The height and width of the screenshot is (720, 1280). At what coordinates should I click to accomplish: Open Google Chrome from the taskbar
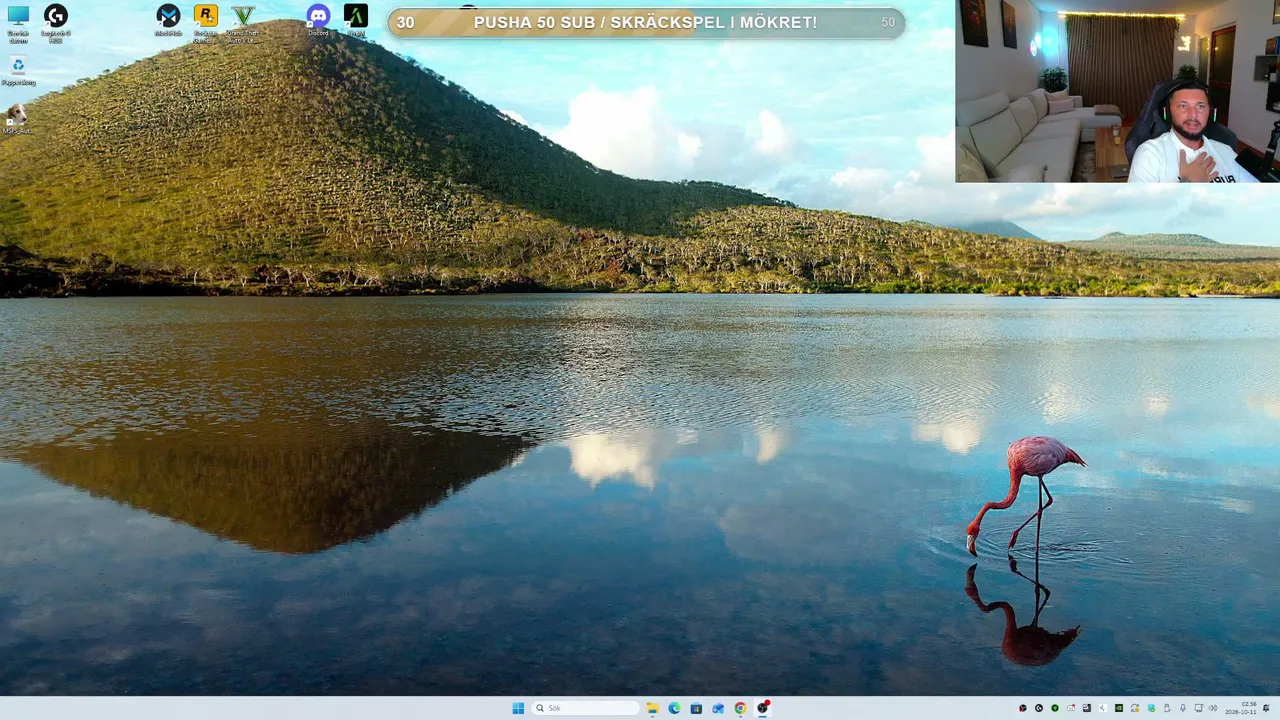(740, 708)
